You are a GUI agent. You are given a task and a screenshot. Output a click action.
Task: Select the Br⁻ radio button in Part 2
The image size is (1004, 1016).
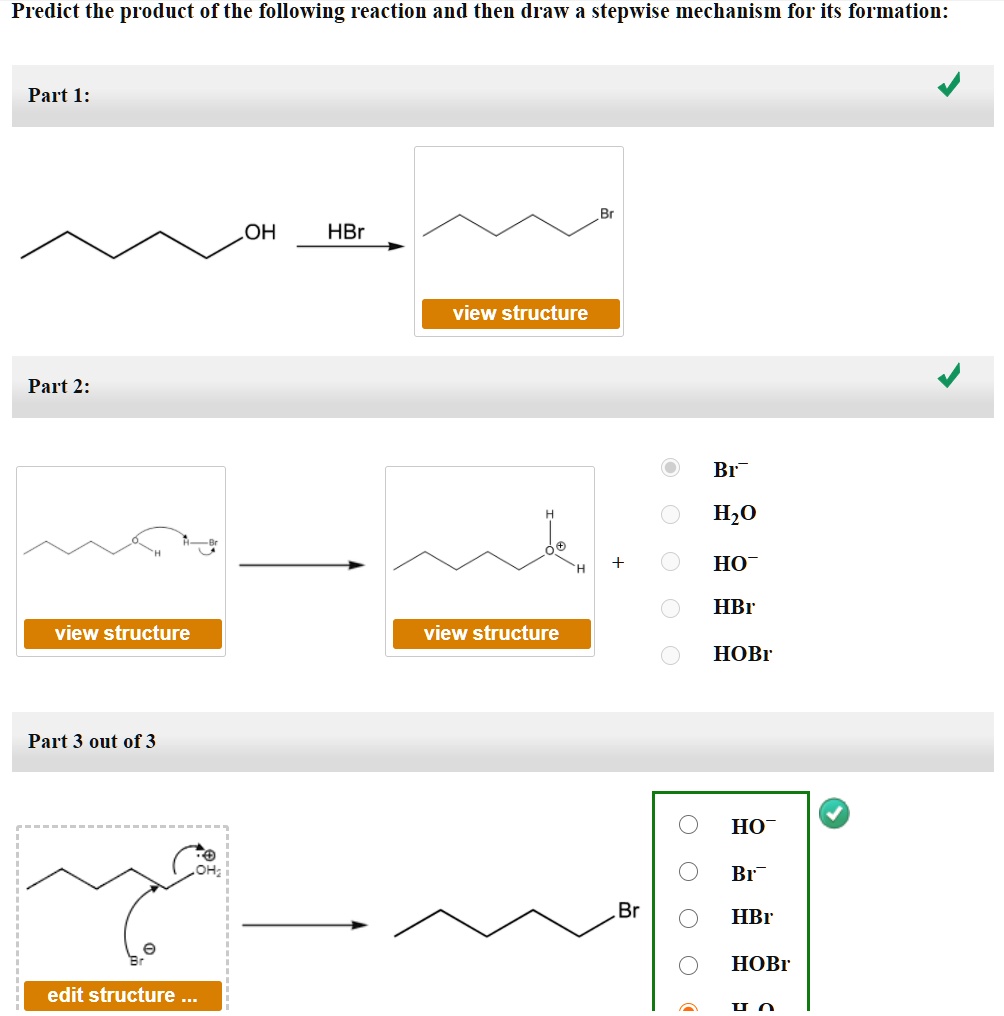click(x=670, y=468)
